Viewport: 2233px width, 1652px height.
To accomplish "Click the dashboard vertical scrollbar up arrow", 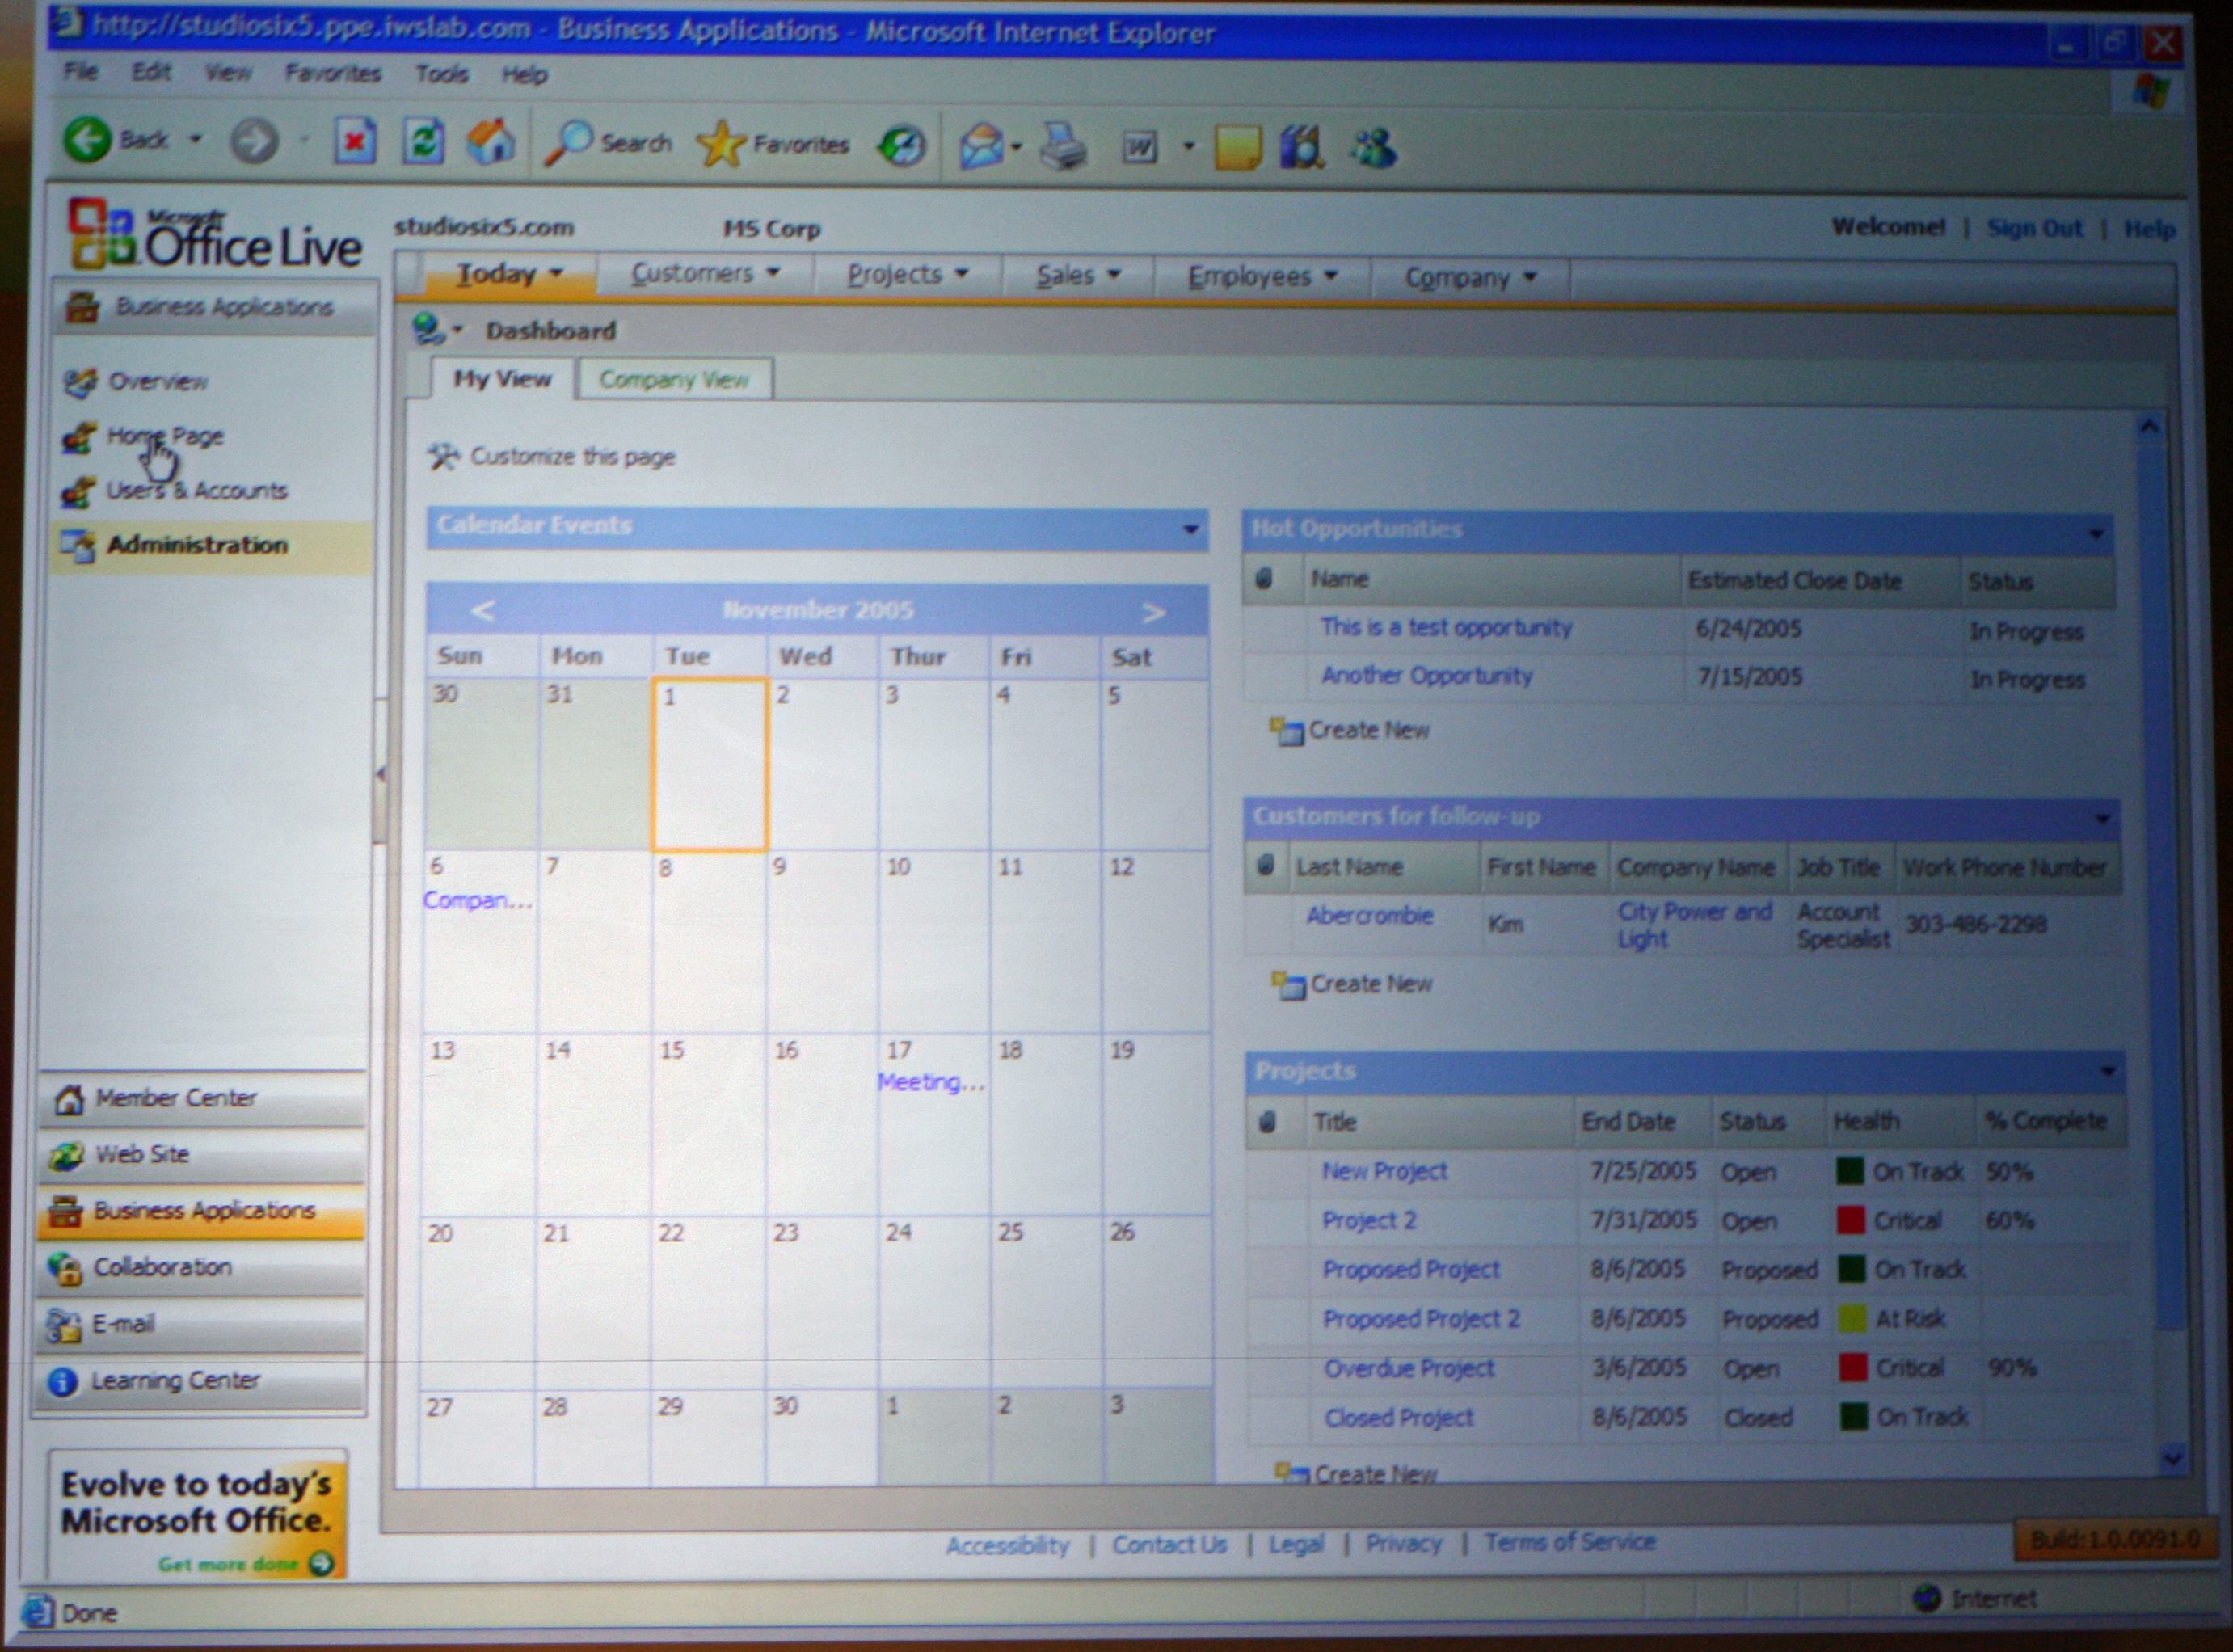I will point(2149,426).
